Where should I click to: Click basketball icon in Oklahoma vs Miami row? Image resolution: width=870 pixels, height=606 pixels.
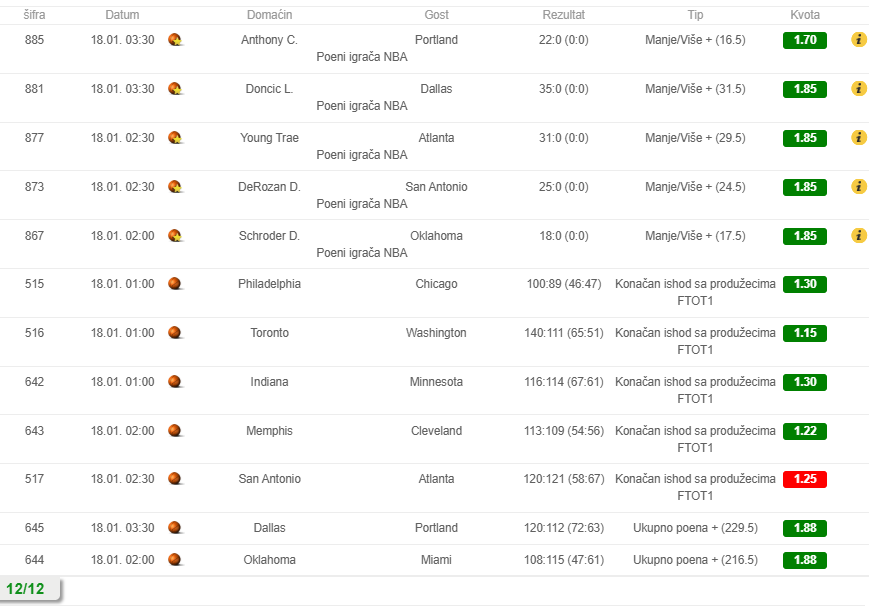[x=175, y=560]
